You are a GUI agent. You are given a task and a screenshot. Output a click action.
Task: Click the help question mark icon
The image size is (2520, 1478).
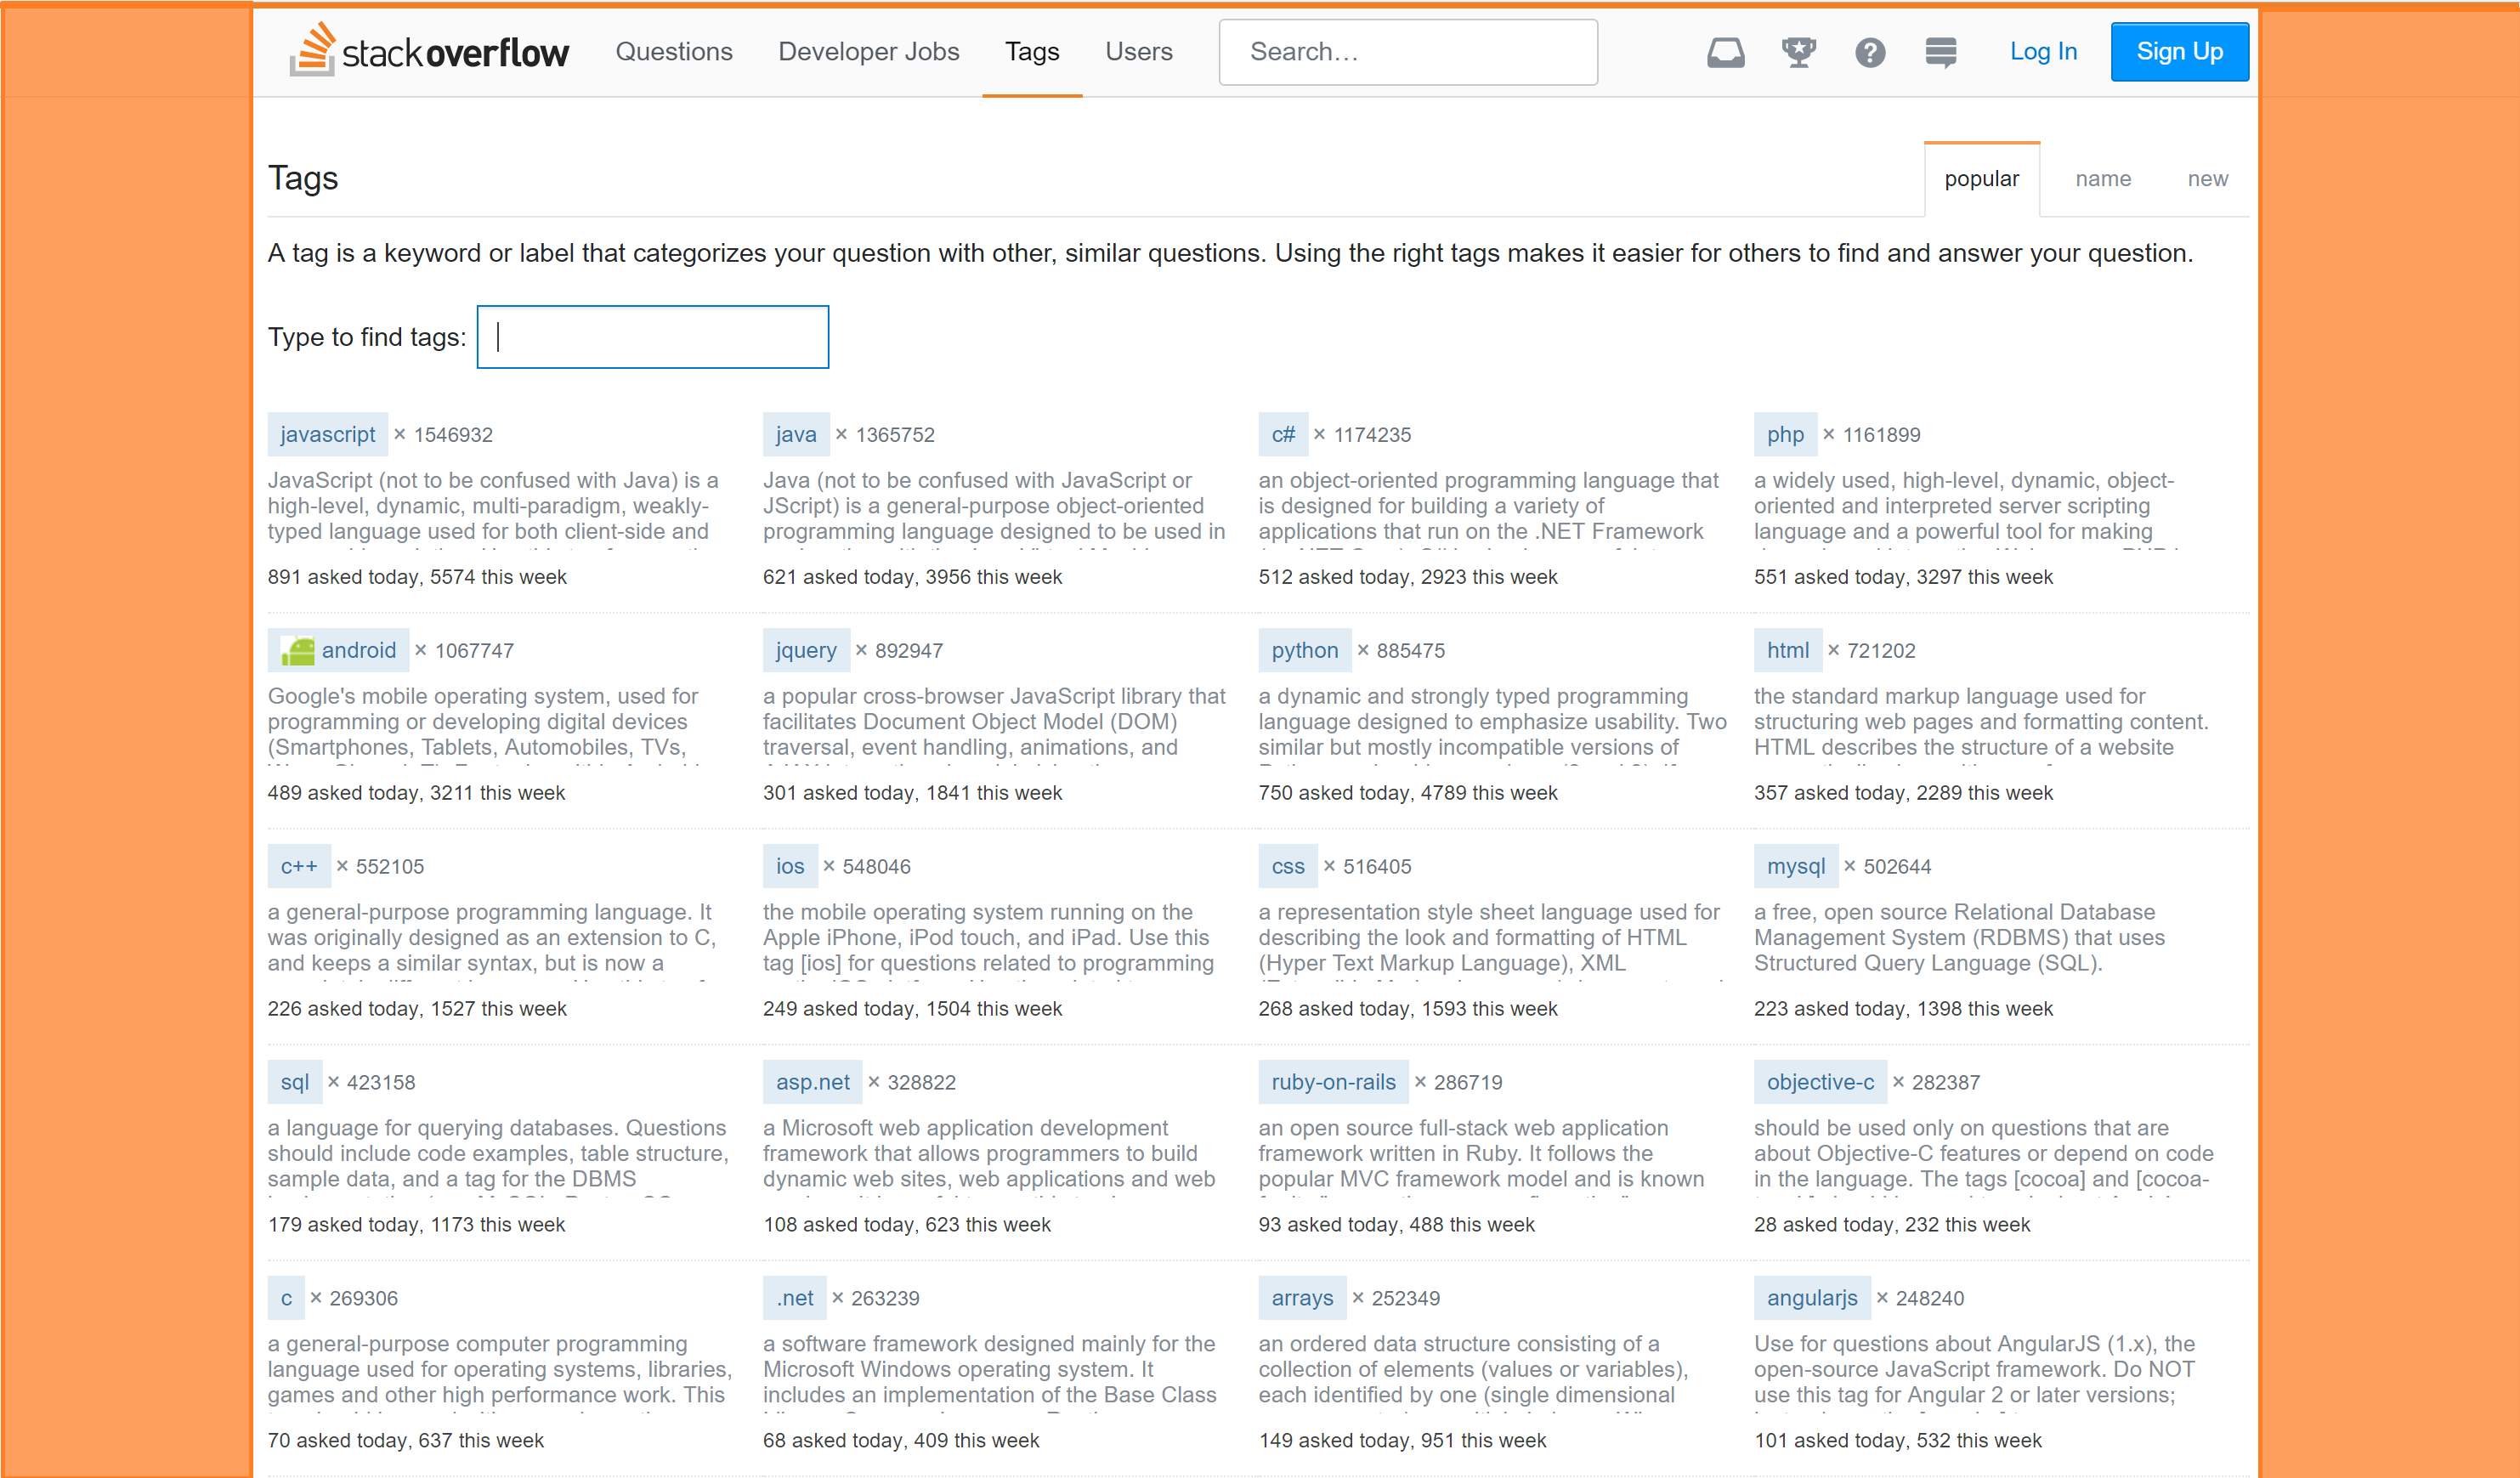coord(1869,52)
